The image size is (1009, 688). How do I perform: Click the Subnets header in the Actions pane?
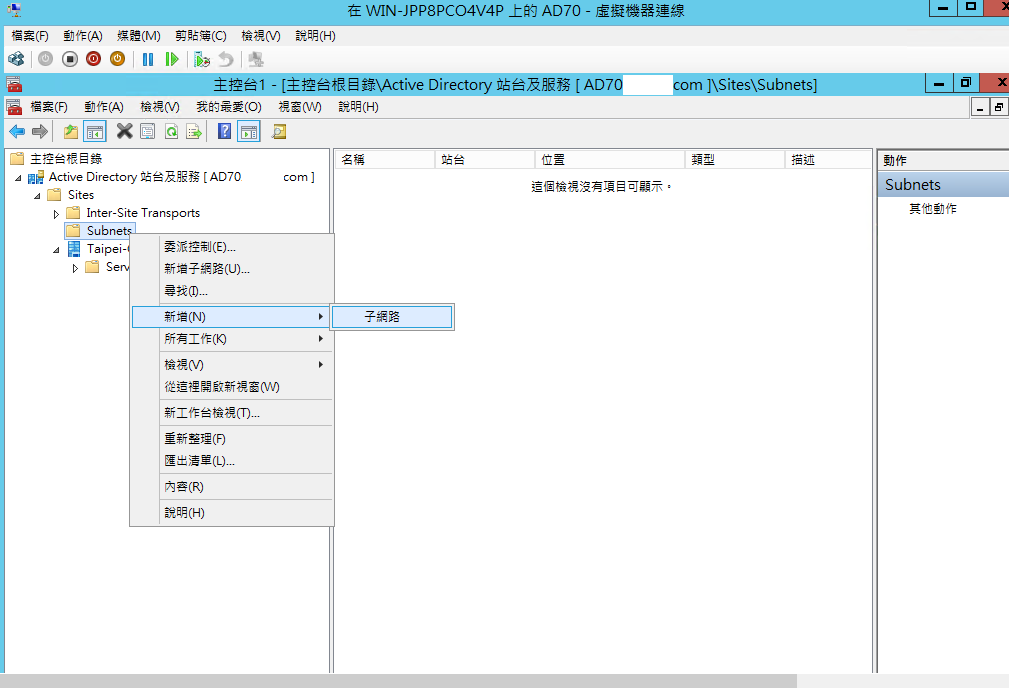click(x=943, y=185)
